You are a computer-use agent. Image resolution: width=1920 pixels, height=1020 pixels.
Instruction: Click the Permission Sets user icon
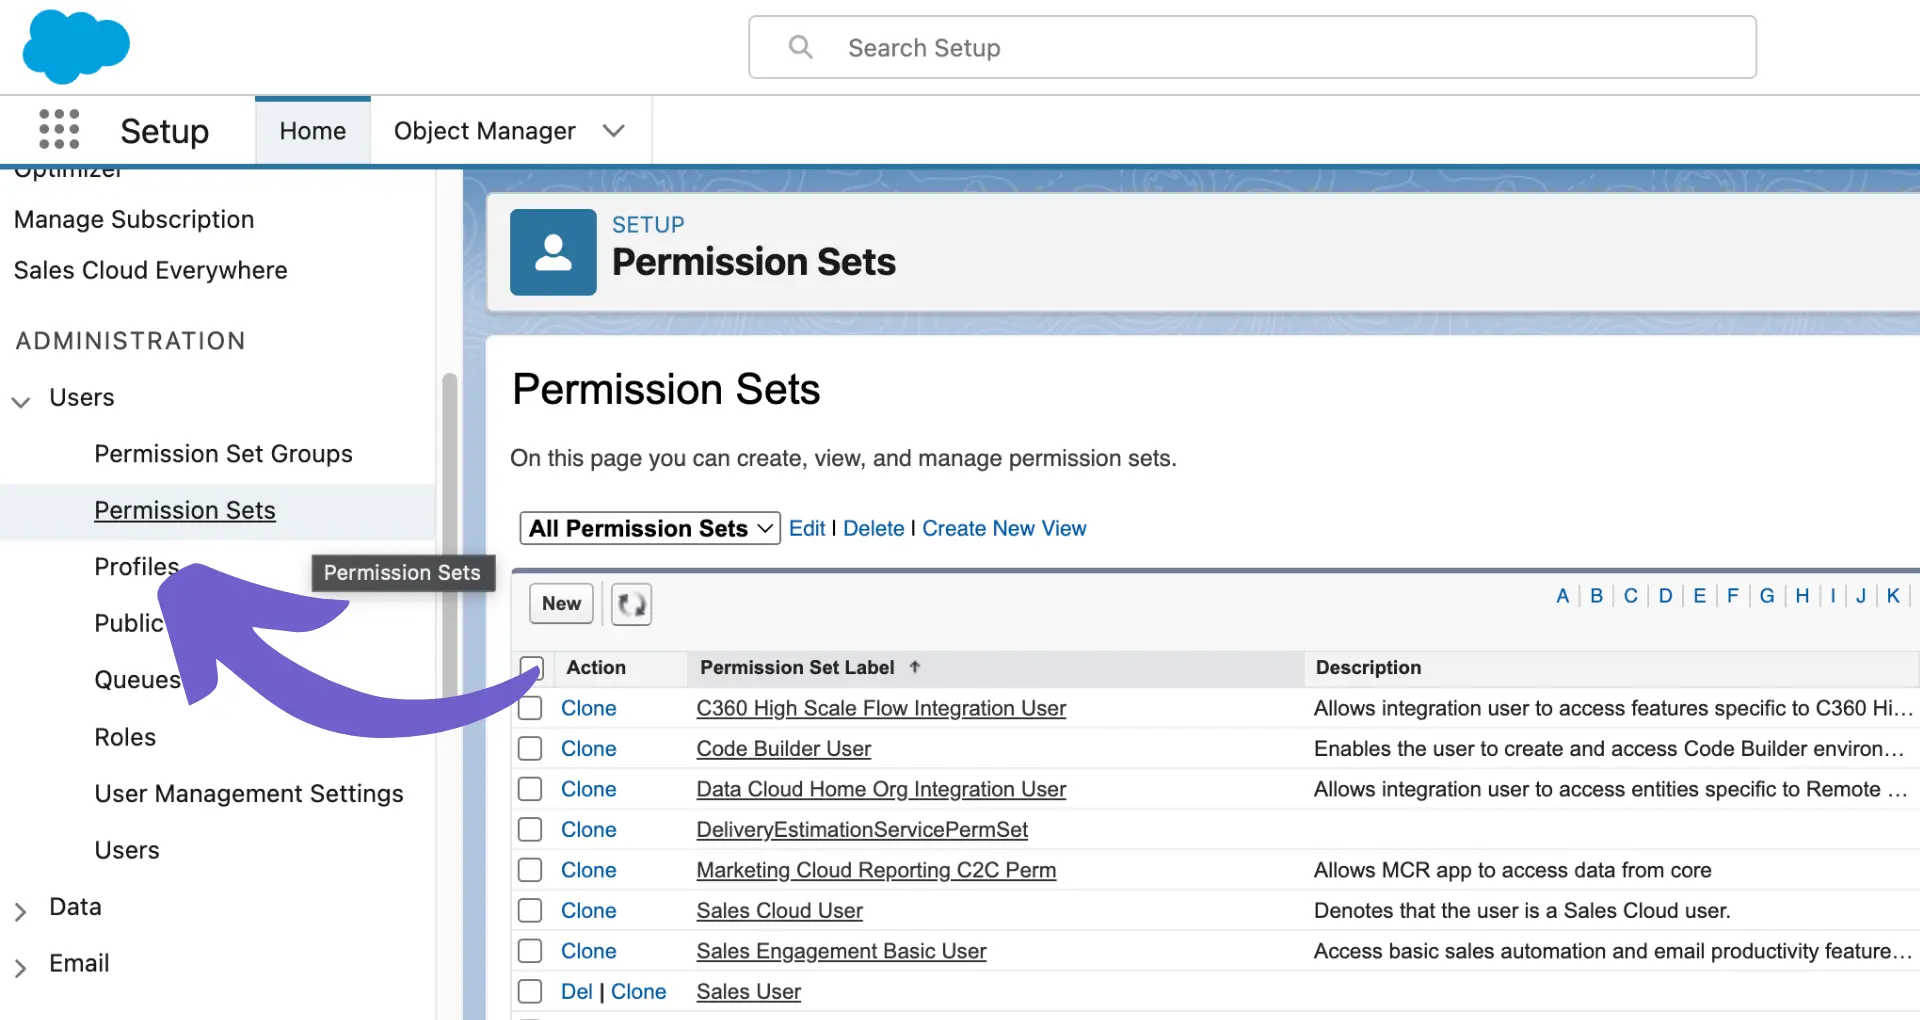point(553,252)
